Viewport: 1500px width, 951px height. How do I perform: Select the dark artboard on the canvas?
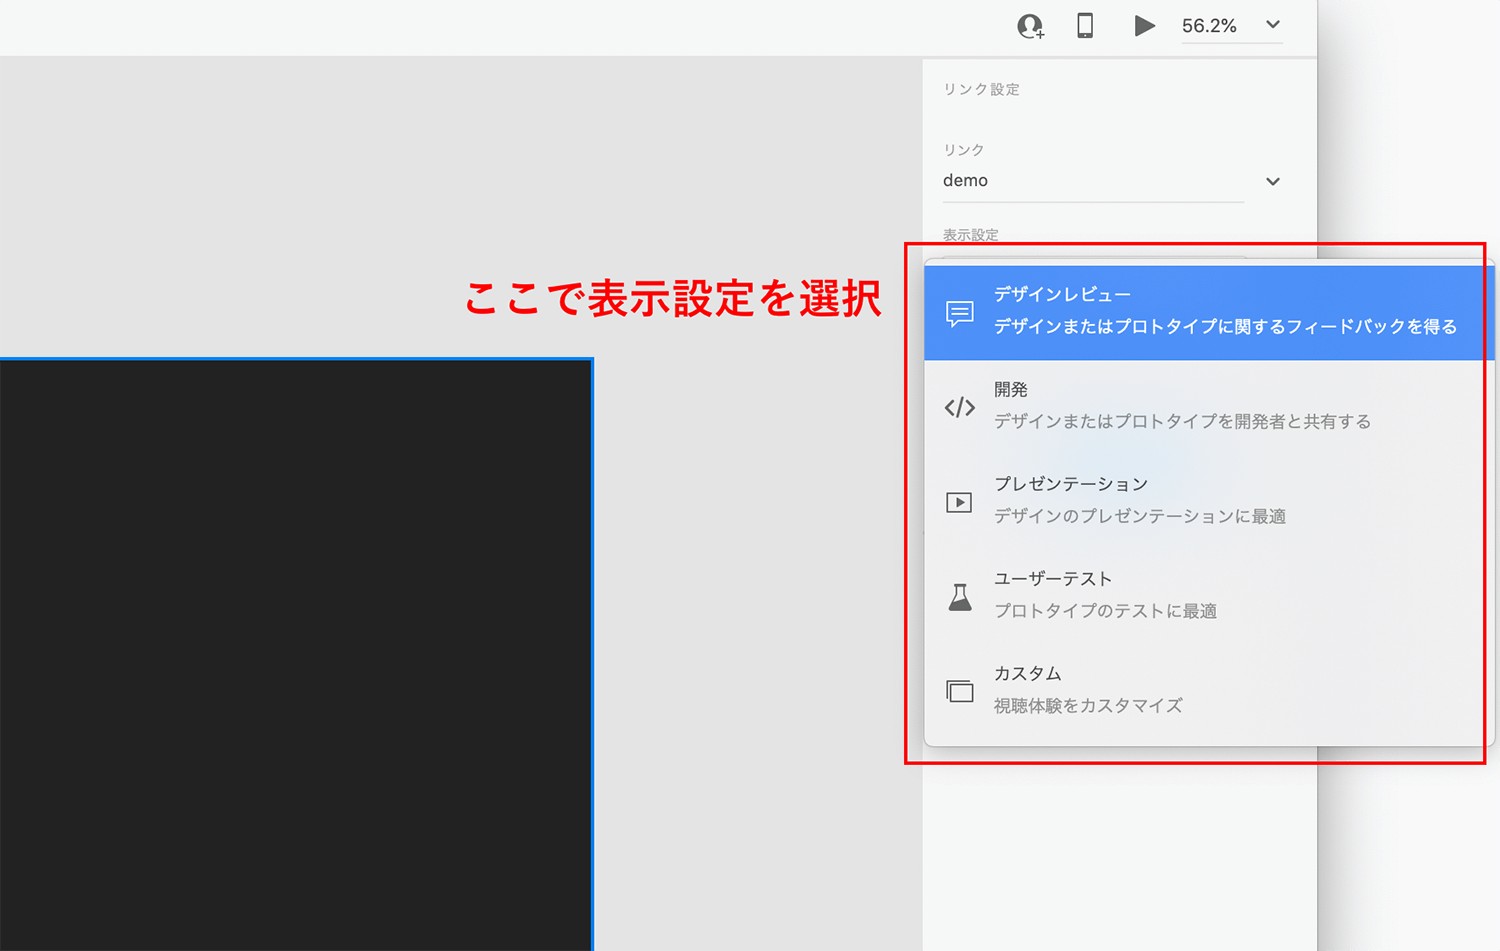pos(296,654)
